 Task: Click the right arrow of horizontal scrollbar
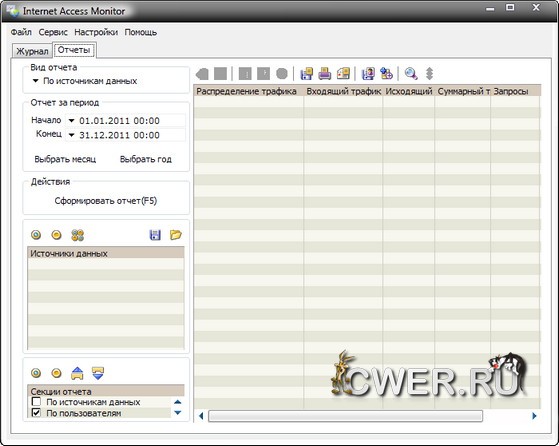point(534,416)
